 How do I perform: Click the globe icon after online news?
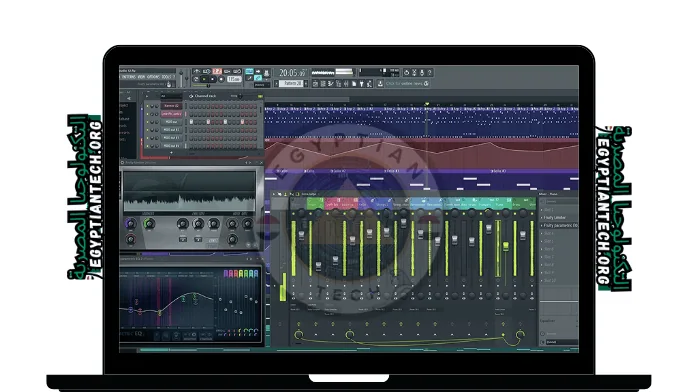click(426, 83)
